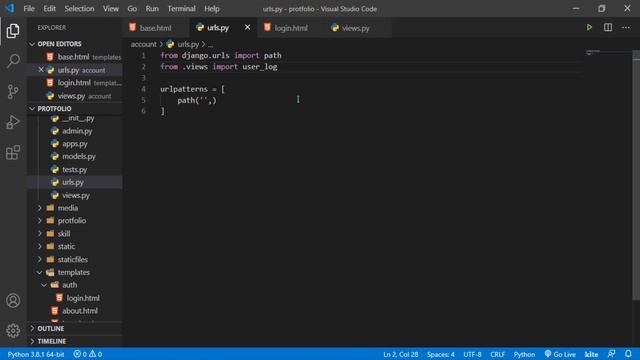Click urls.py in the breadcrumb
Viewport: 640px width, 360px height.
(x=188, y=44)
